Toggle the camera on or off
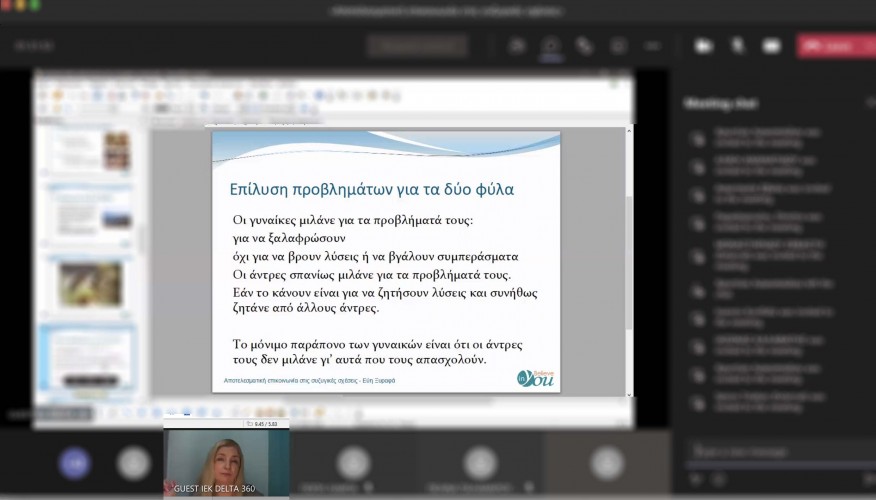The height and width of the screenshot is (500, 876). (x=704, y=46)
